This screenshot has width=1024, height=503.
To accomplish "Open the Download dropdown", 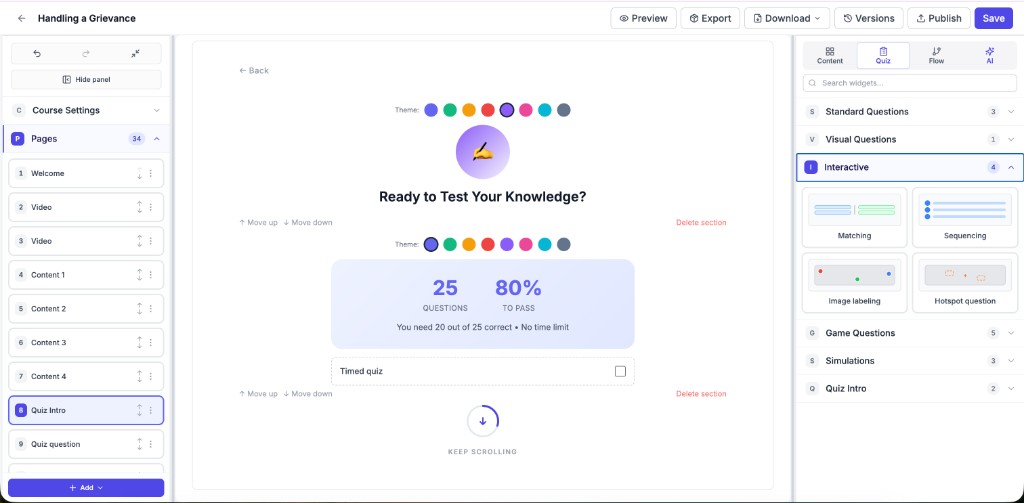I will 787,18.
